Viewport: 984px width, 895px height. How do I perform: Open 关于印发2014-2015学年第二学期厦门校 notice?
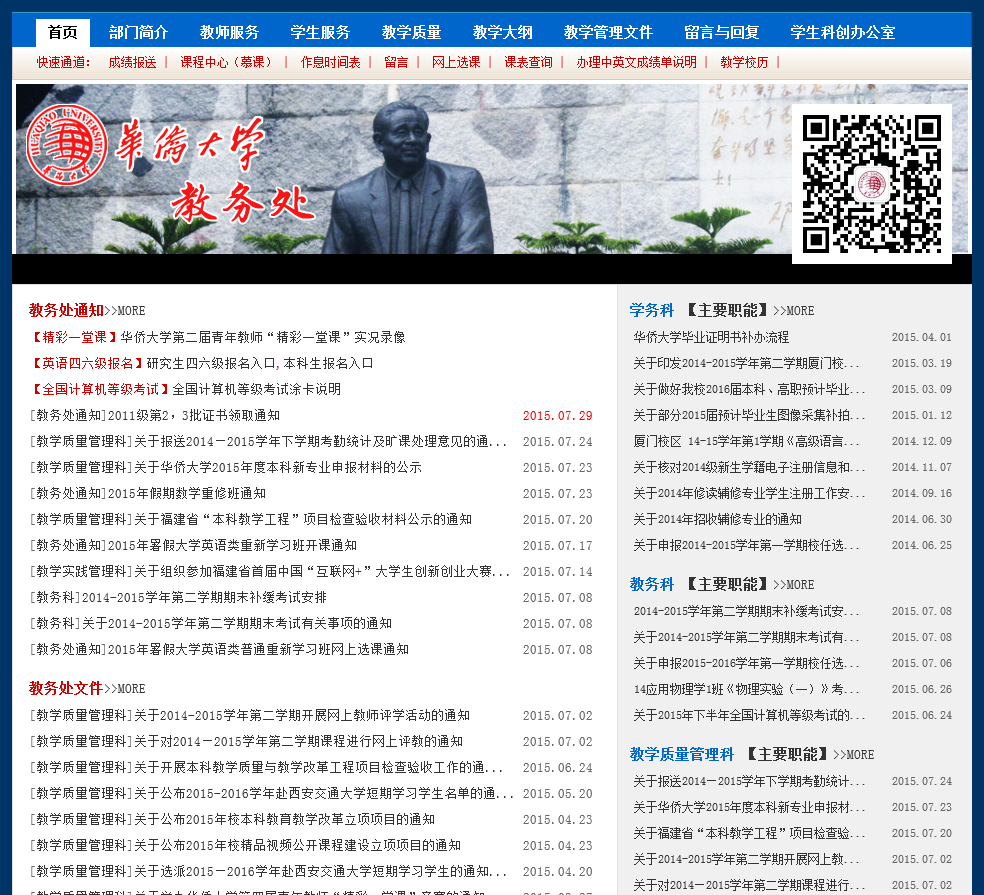click(746, 363)
